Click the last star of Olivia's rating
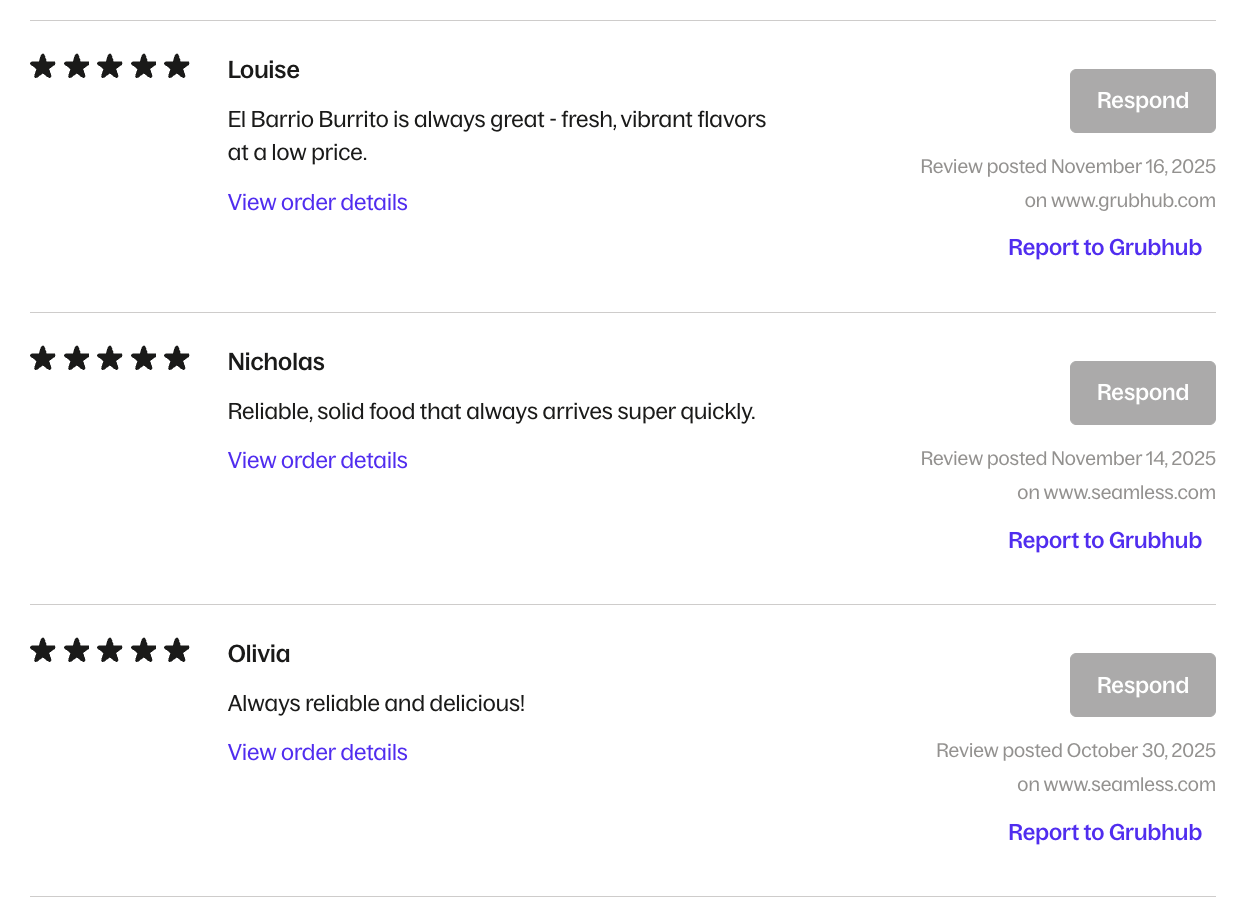 [x=177, y=651]
